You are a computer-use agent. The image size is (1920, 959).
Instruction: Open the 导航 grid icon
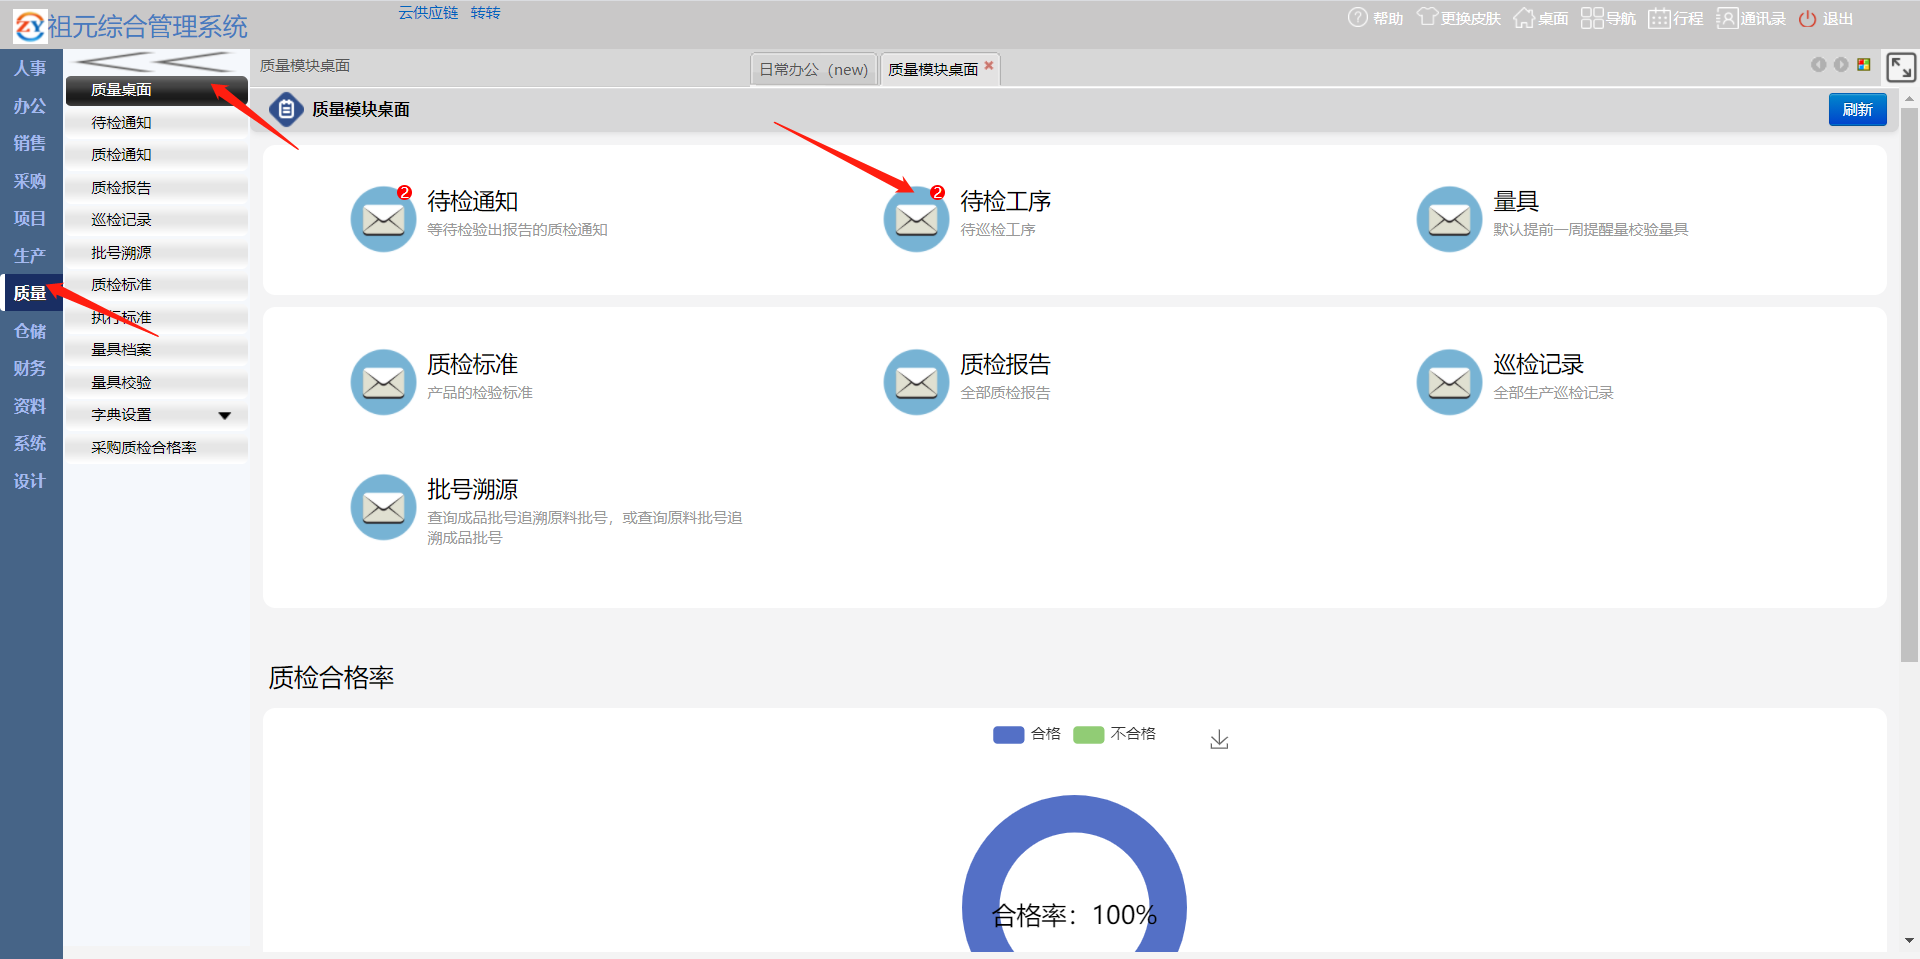[x=1592, y=18]
